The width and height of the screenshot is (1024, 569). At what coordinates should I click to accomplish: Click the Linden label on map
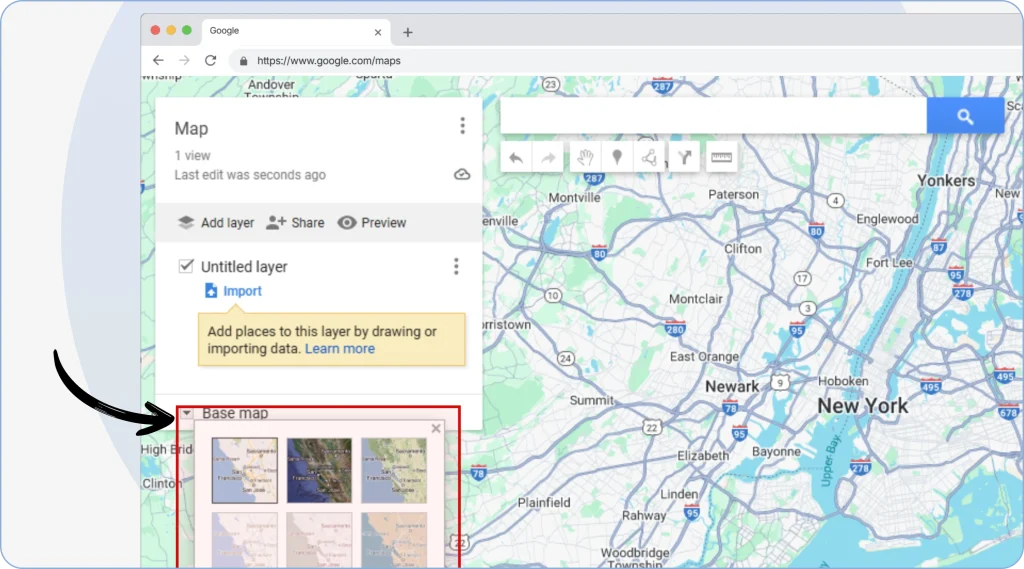point(679,494)
